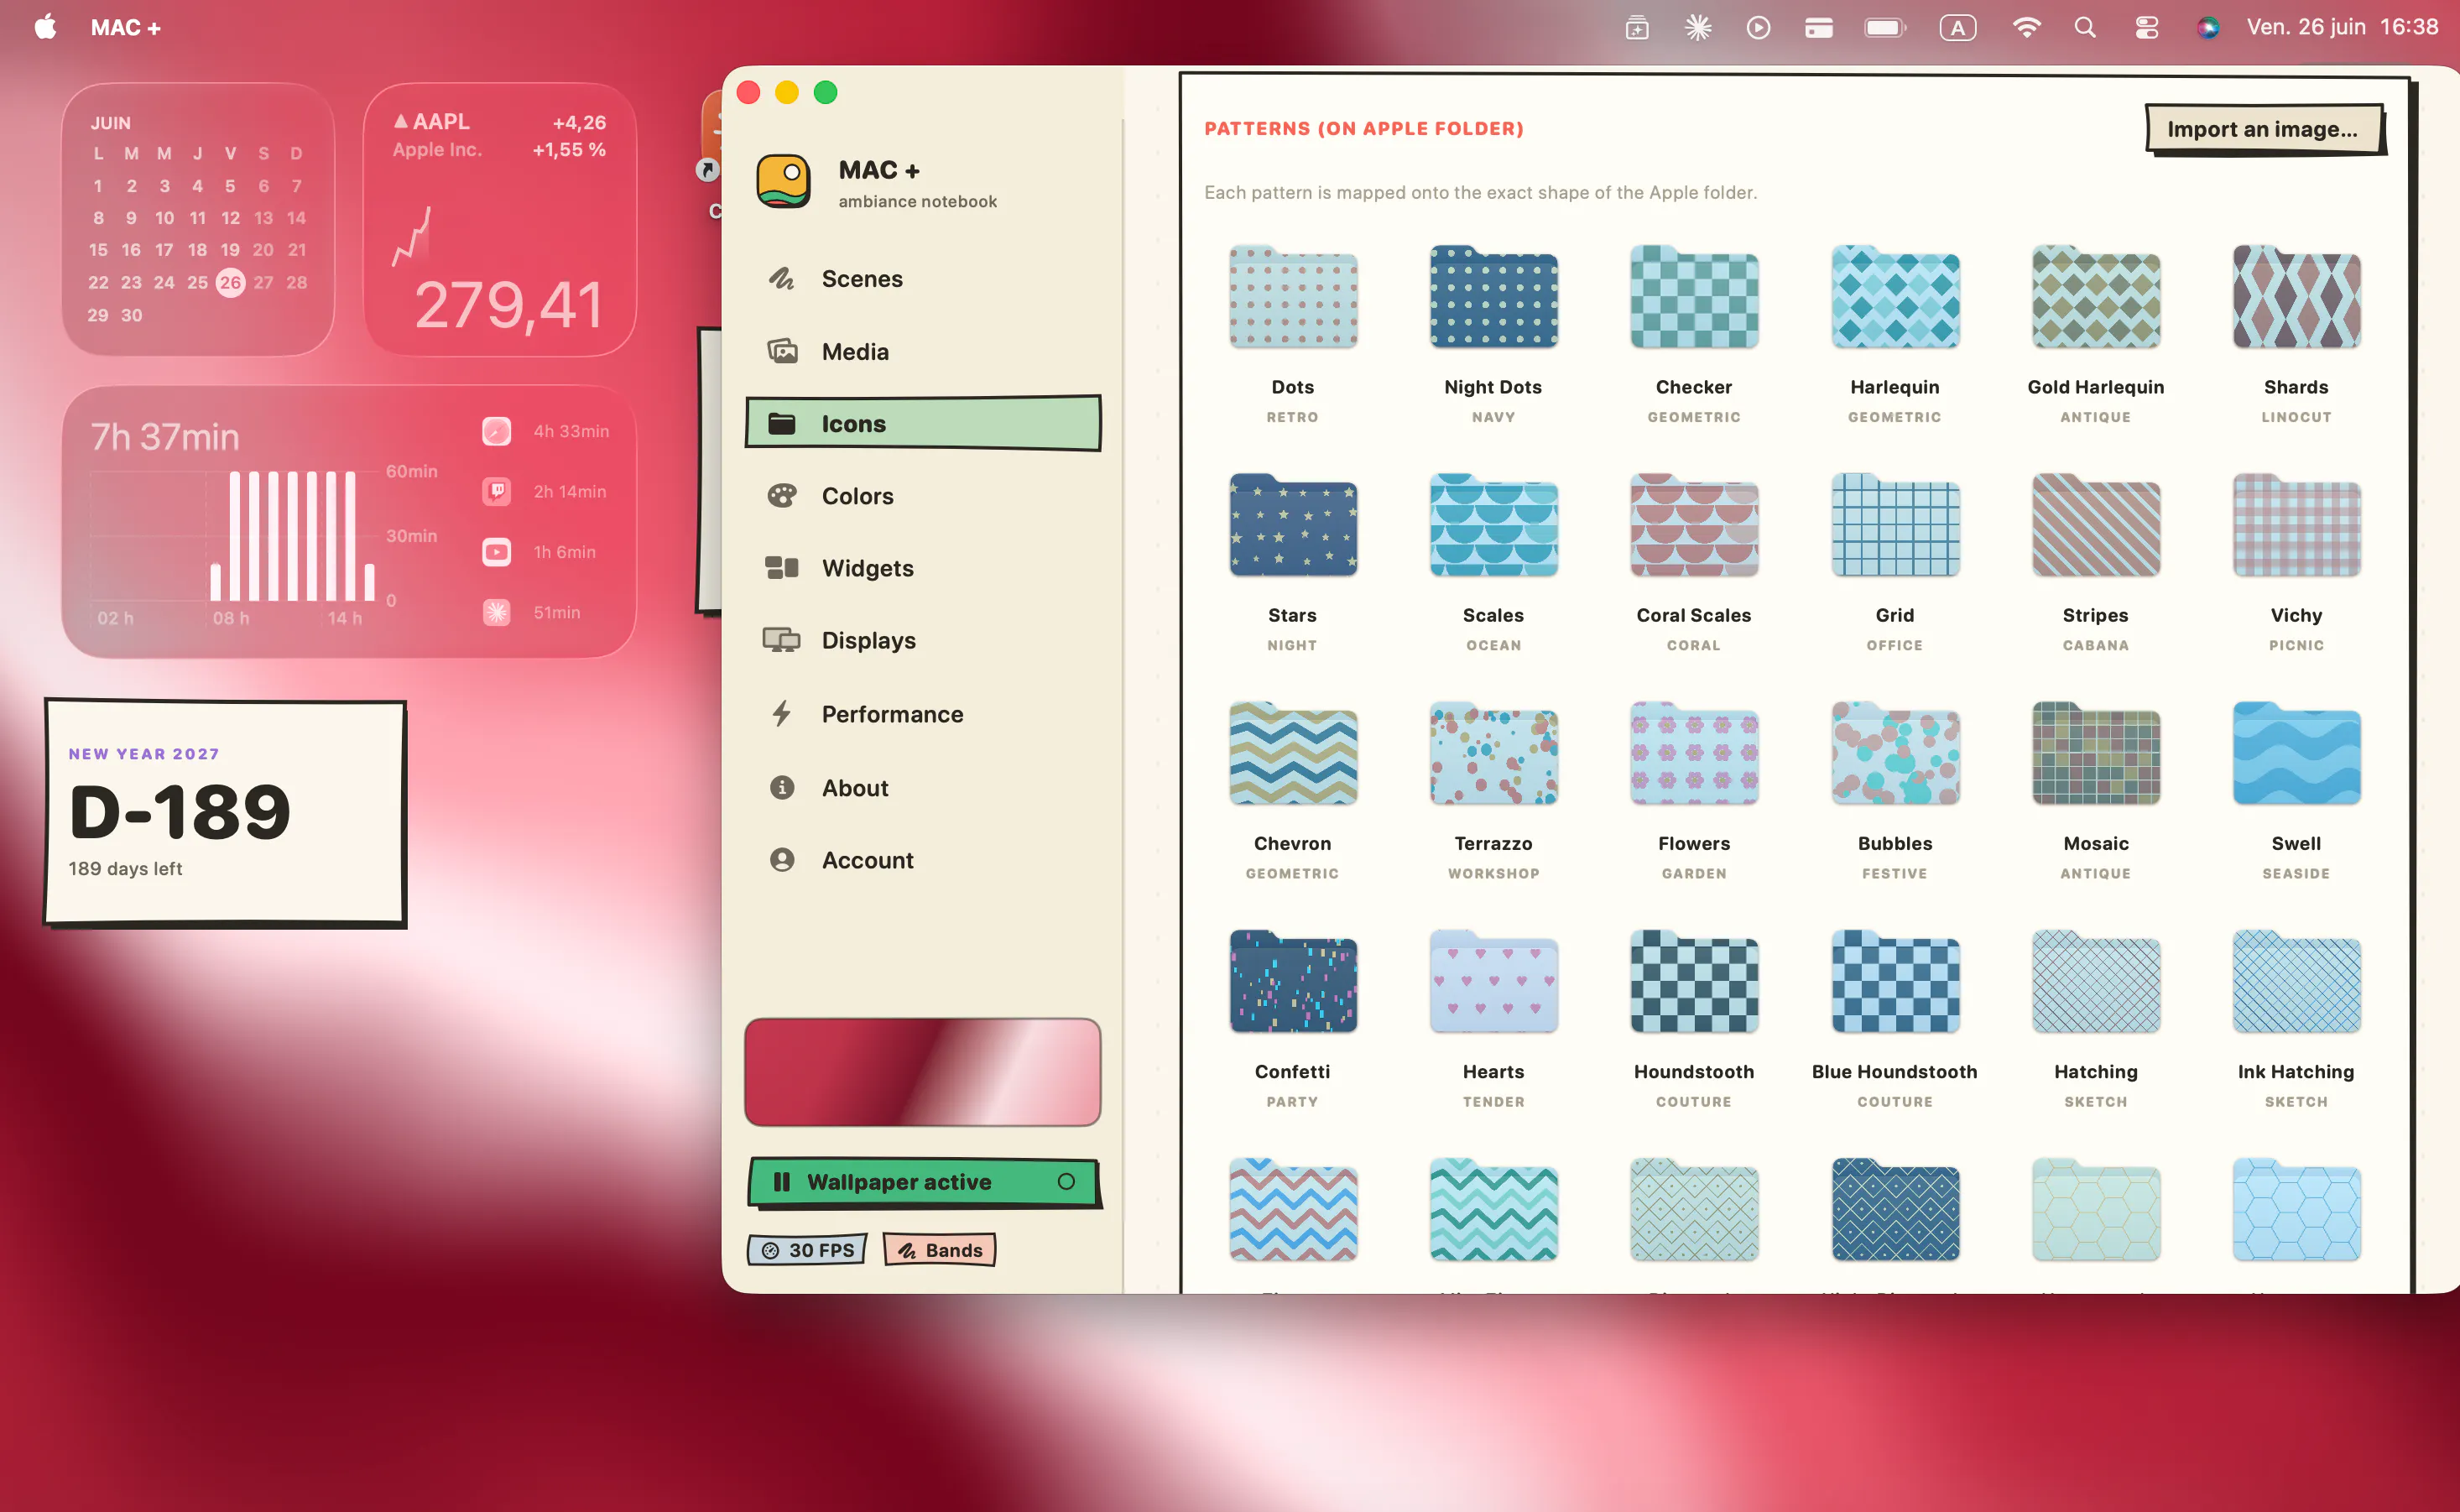
Task: Click the 30 FPS badge
Action: [x=807, y=1250]
